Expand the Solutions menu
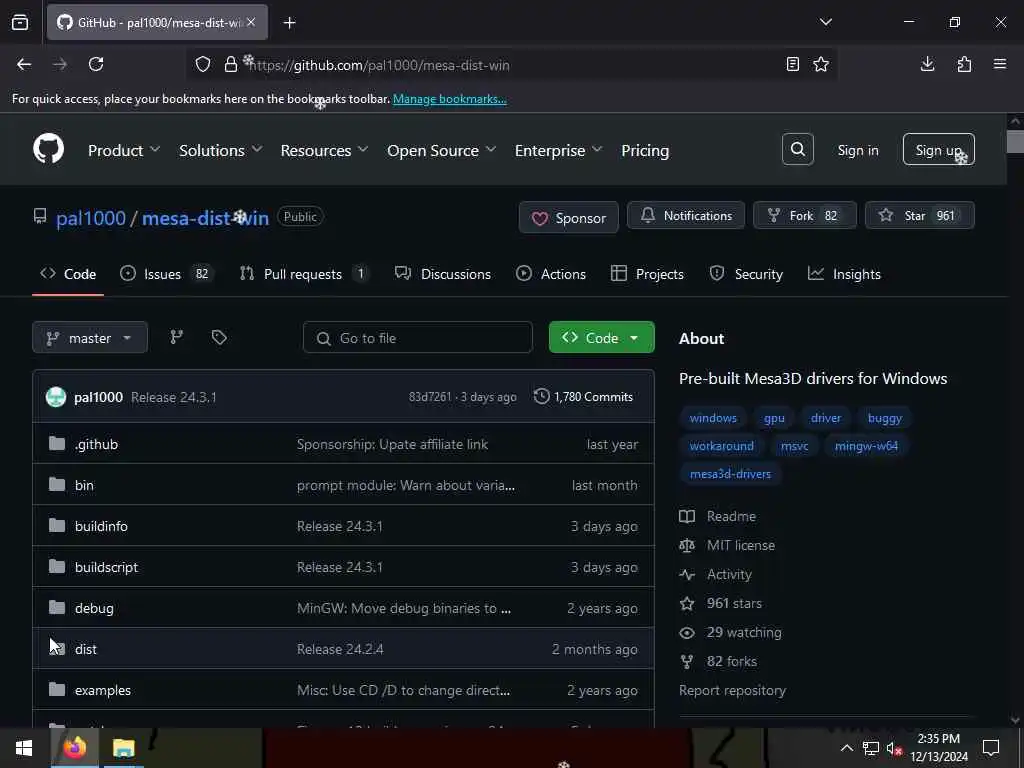The height and width of the screenshot is (768, 1024). tap(221, 150)
